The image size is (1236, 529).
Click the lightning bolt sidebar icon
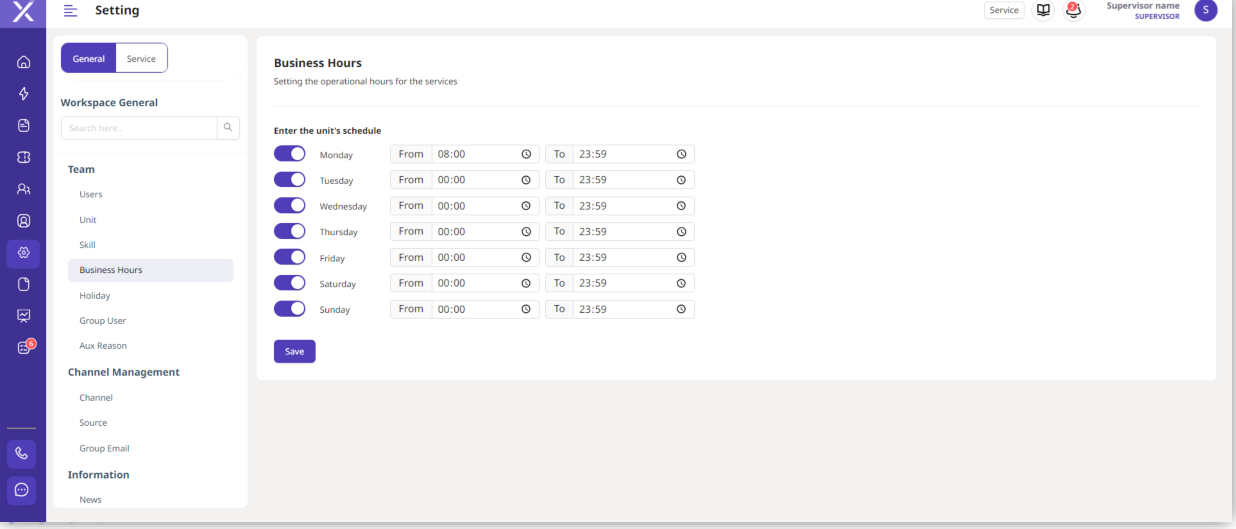23,94
